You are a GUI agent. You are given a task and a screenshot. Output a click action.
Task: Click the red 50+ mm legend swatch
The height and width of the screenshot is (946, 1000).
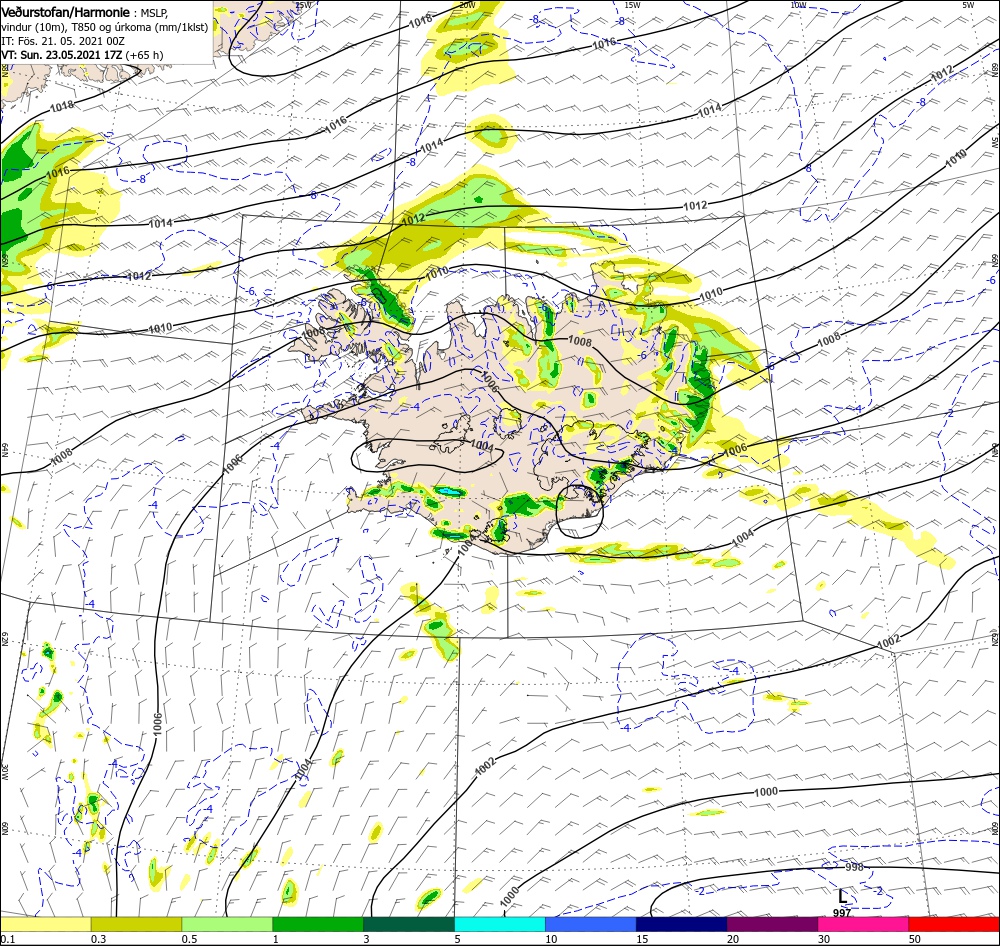click(954, 924)
